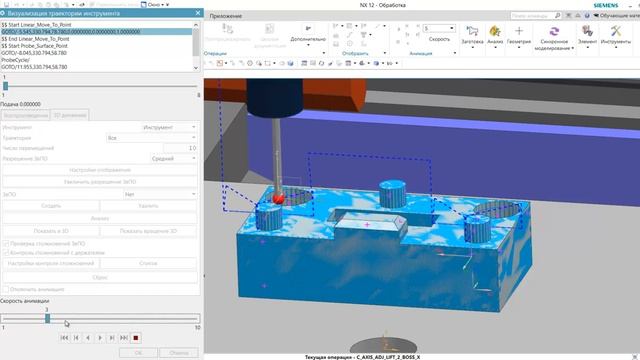
Task: Select the line $$ End Linear_Move_To_Point
Action: 35,39
